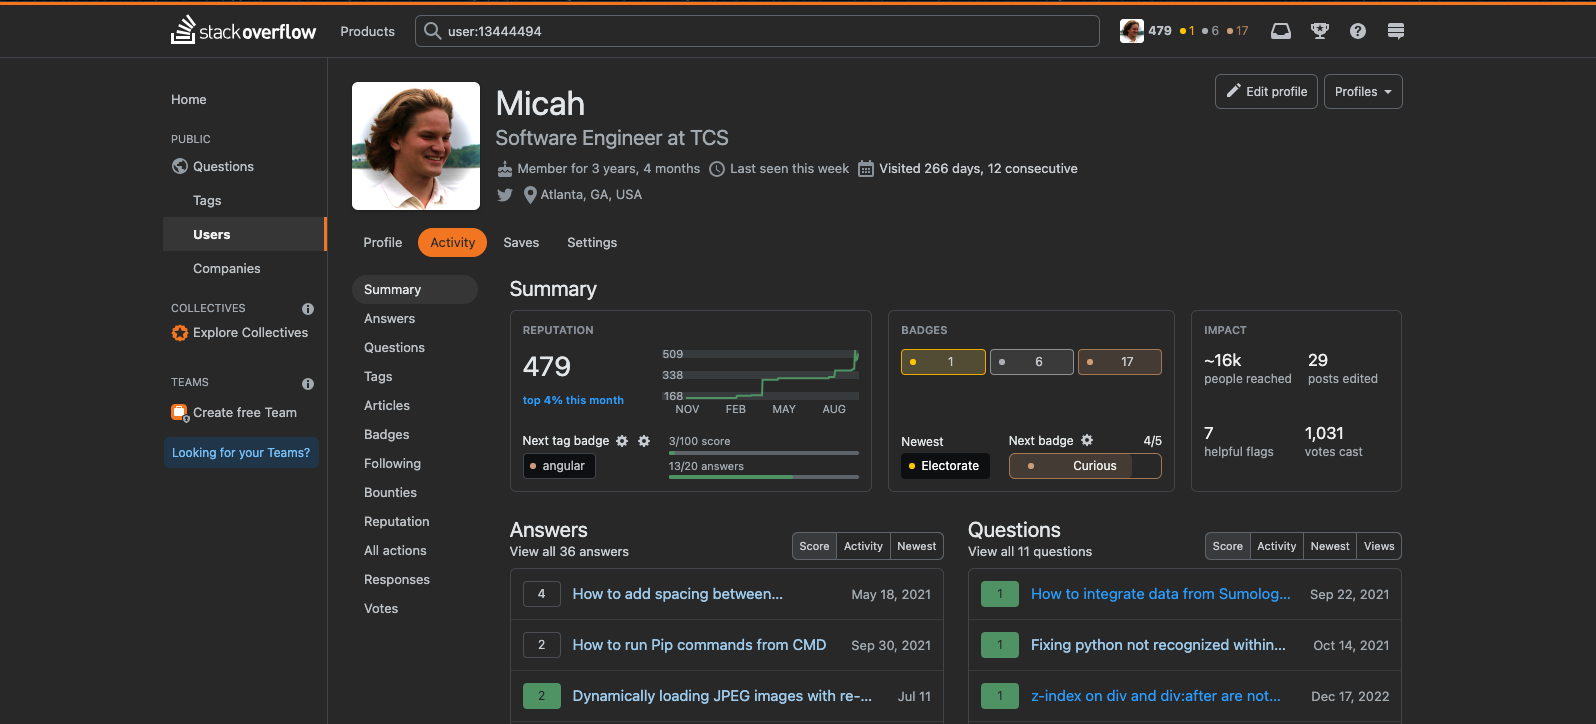
Task: Sort questions by Views
Action: (x=1378, y=546)
